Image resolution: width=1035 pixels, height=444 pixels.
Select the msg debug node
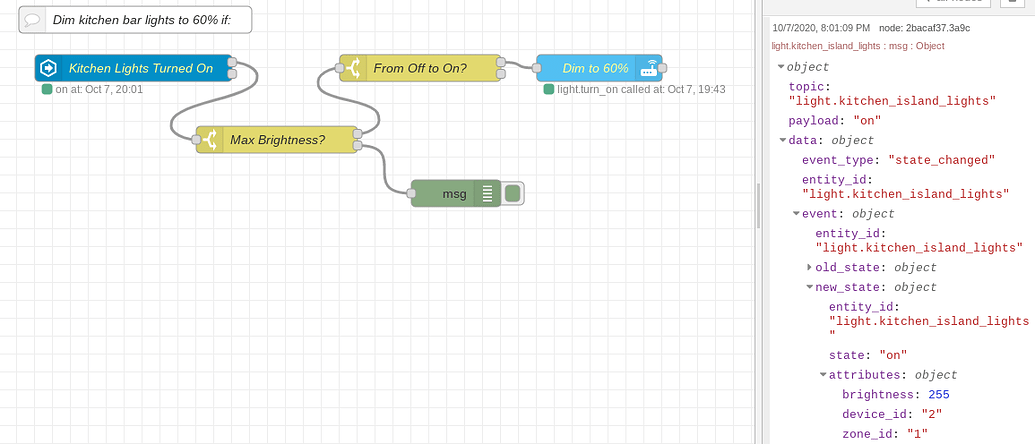tap(456, 194)
